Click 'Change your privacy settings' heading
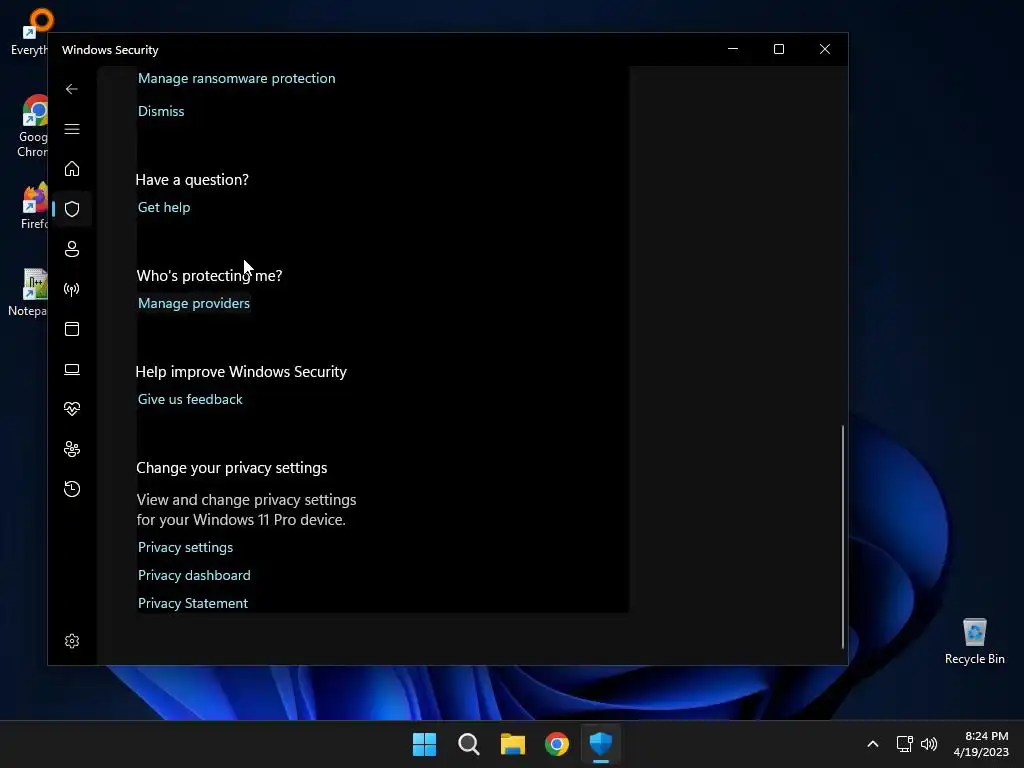 [x=232, y=468]
